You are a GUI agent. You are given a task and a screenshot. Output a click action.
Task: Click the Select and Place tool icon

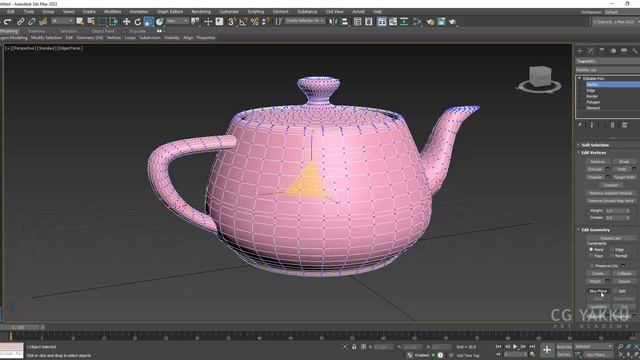(160, 22)
